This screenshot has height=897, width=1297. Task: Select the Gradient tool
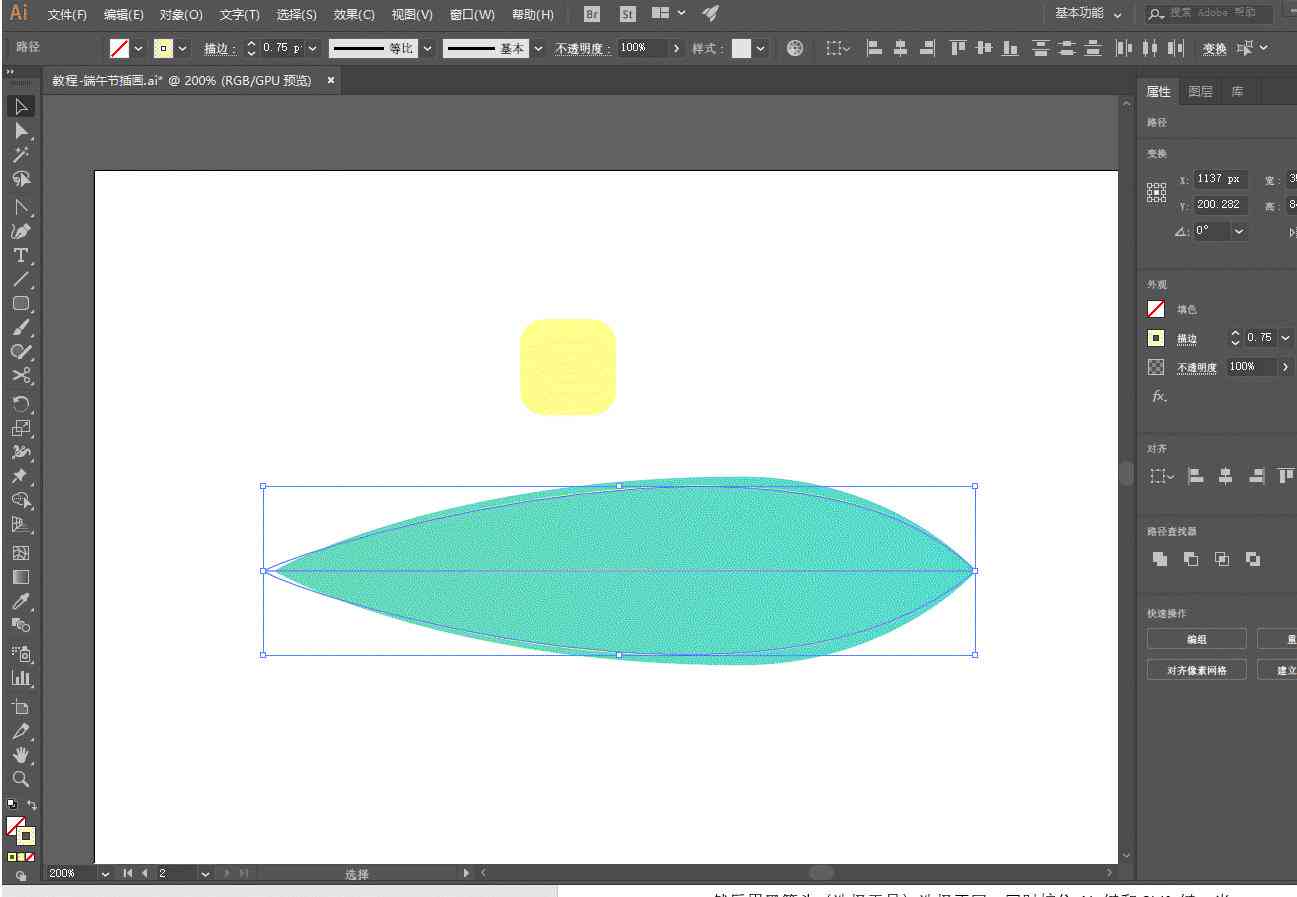point(20,577)
